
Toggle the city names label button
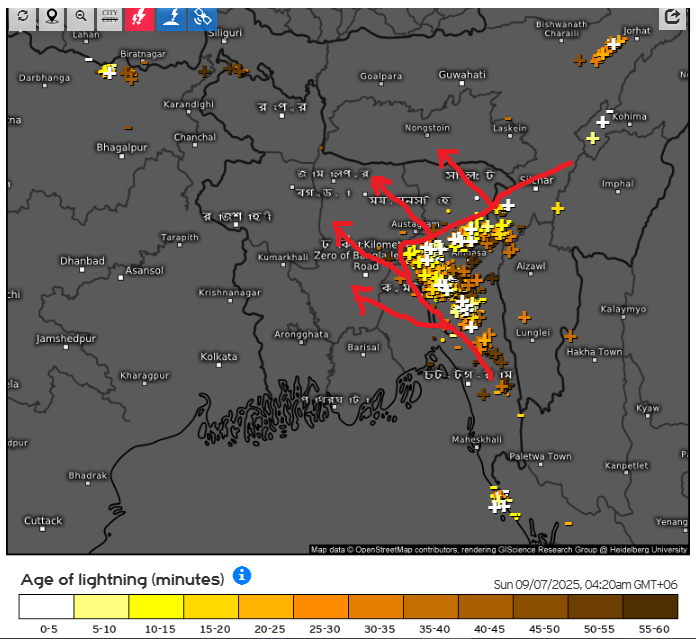coord(110,18)
